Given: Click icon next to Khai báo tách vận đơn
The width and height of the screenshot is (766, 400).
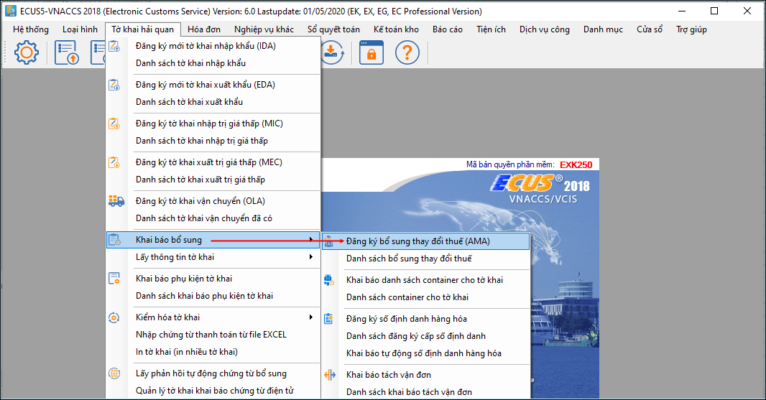Looking at the screenshot, I should pos(331,375).
